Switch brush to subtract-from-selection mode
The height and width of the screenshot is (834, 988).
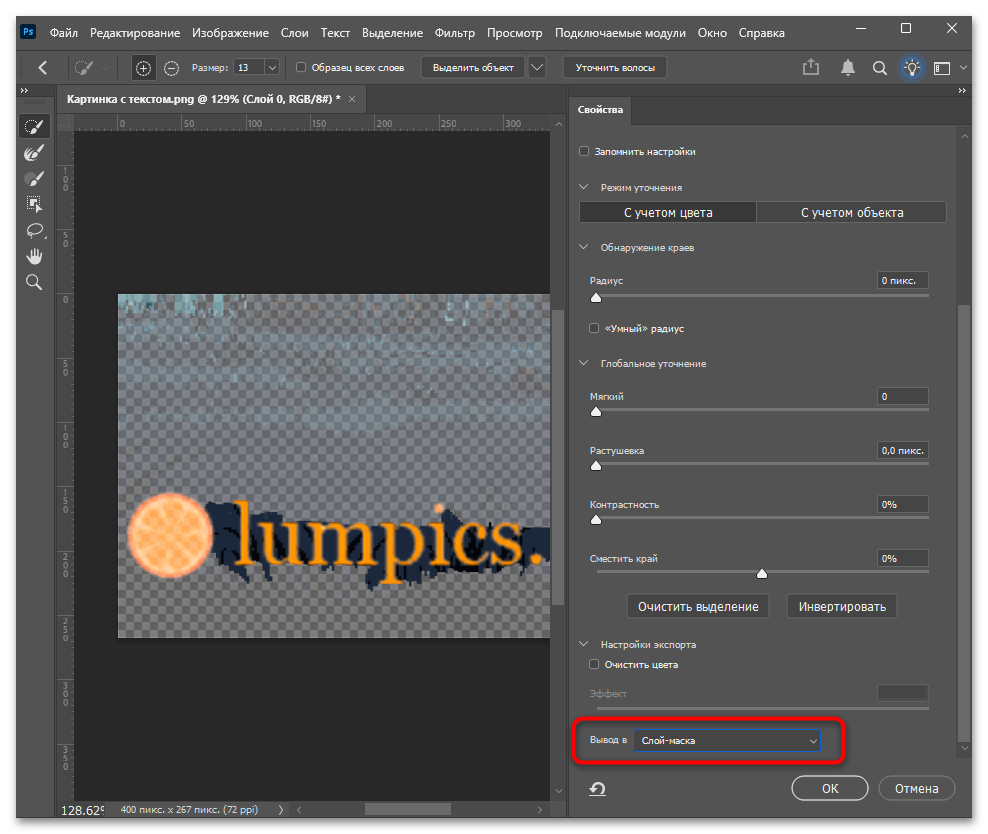[x=171, y=67]
